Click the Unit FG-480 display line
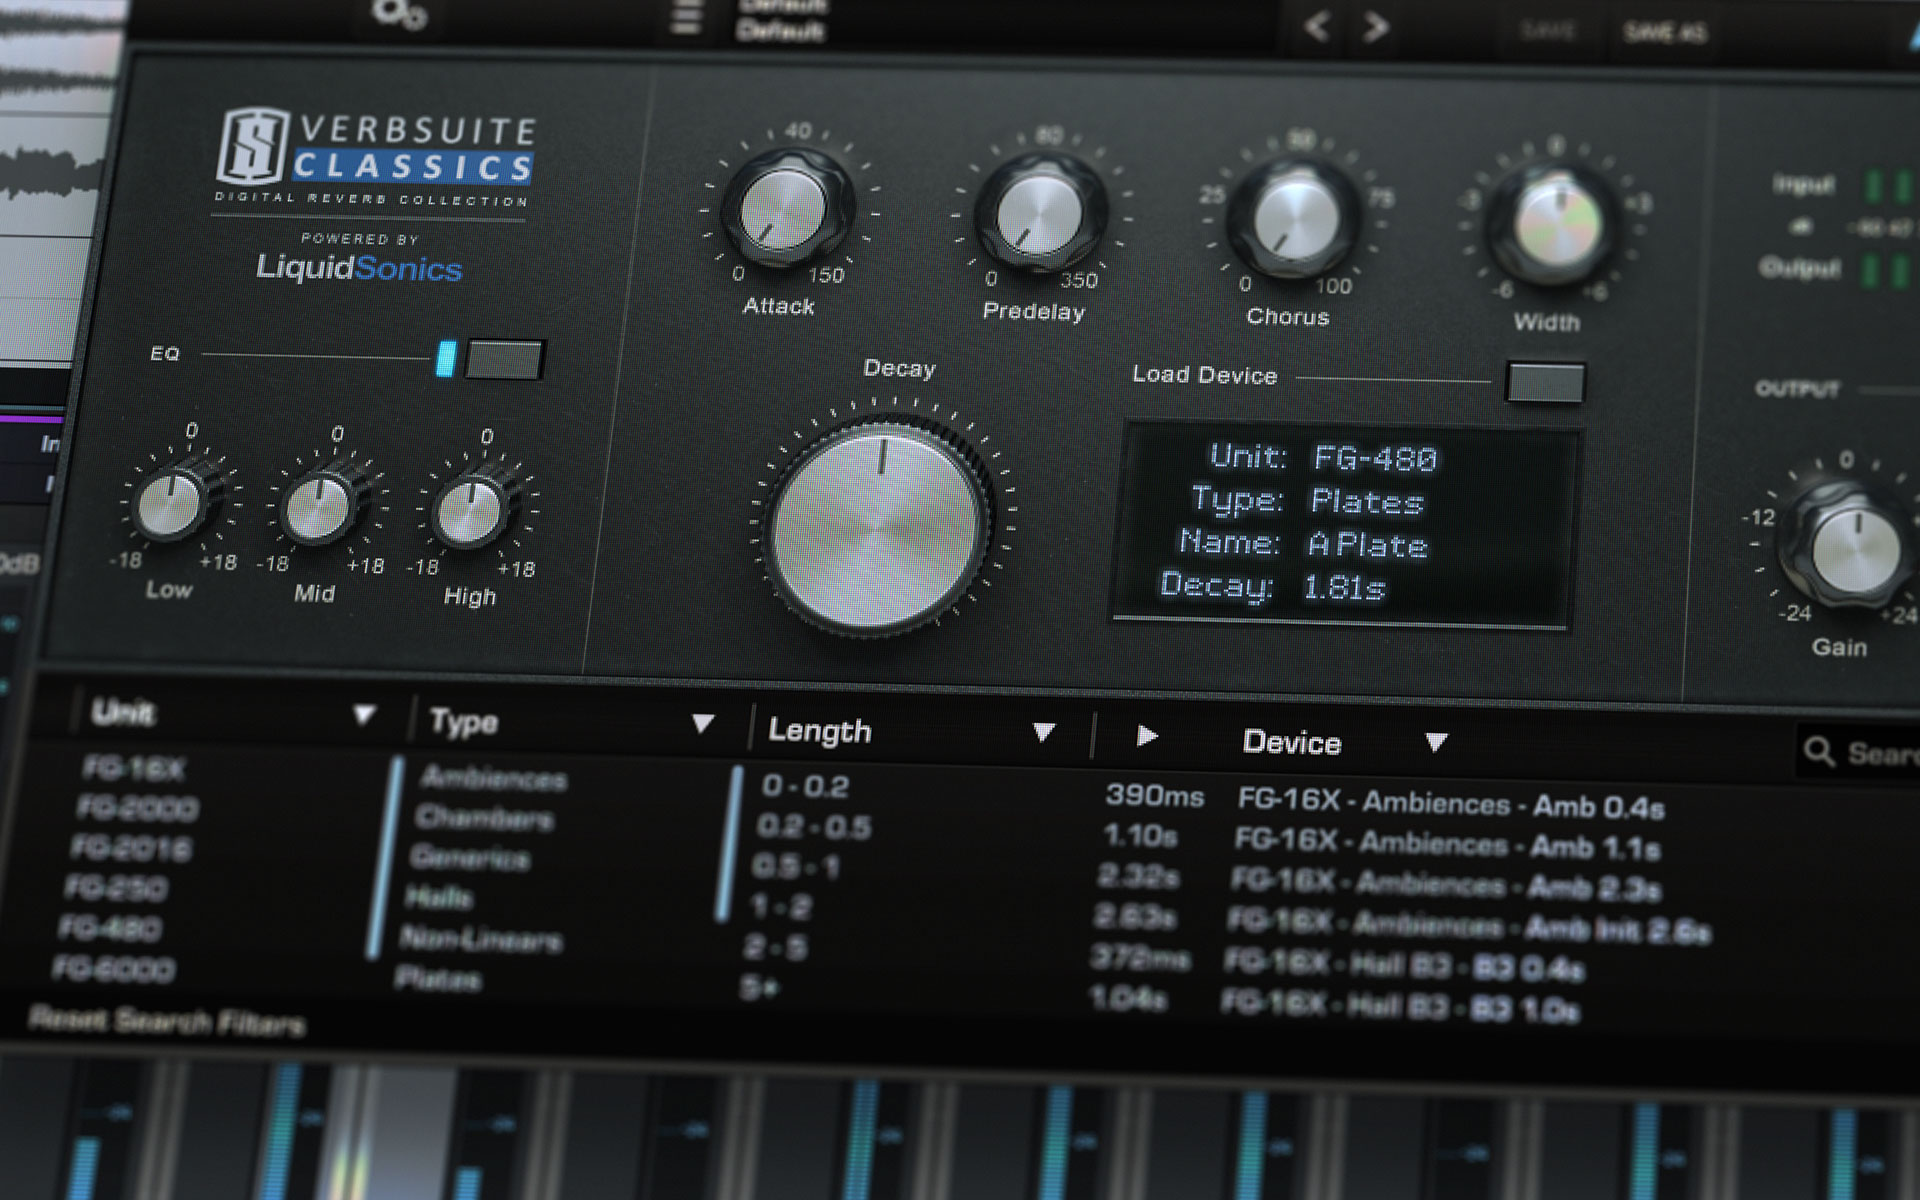 tap(1322, 457)
